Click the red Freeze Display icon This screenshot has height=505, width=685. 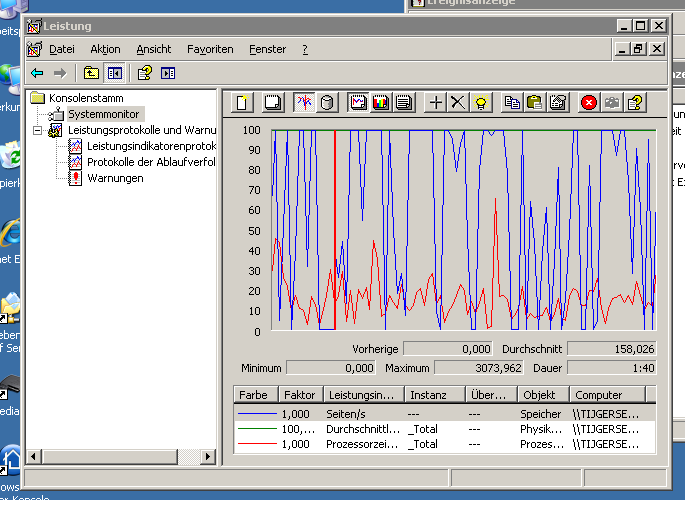click(x=589, y=103)
